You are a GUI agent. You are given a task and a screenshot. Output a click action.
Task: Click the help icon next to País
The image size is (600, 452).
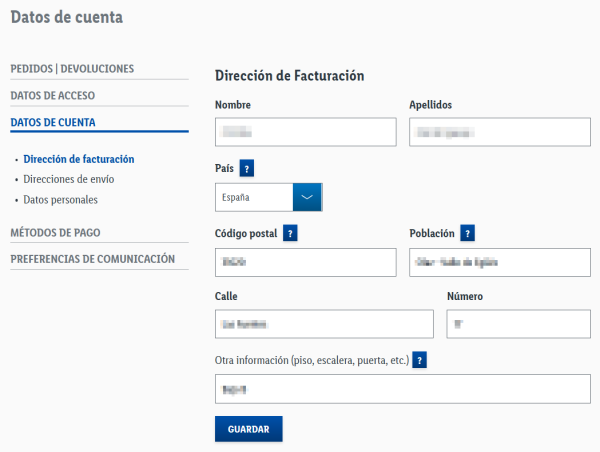[247, 168]
